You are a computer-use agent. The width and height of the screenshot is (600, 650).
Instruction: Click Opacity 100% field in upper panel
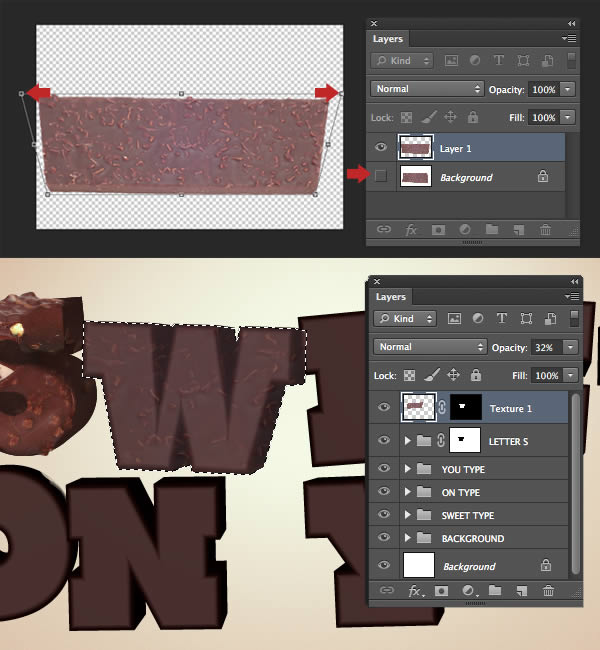tap(544, 90)
